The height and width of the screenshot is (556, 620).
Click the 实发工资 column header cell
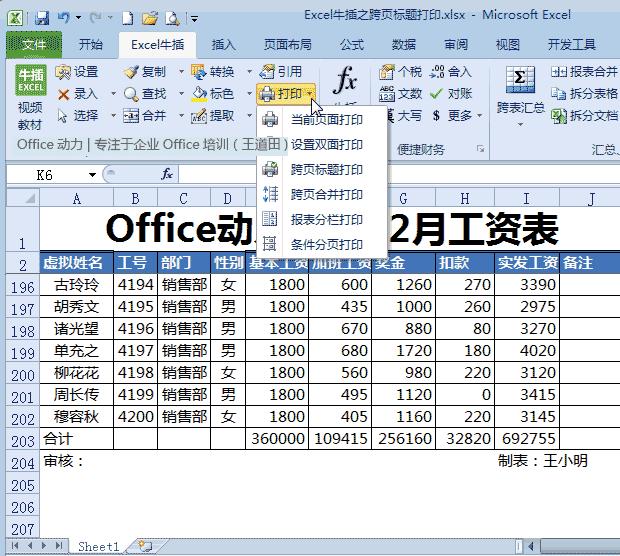527,263
